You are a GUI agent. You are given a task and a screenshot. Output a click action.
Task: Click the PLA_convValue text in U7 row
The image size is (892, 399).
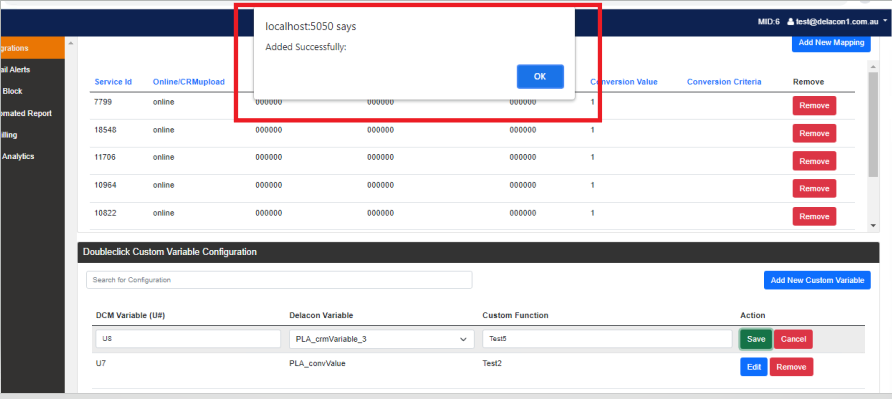click(x=317, y=363)
